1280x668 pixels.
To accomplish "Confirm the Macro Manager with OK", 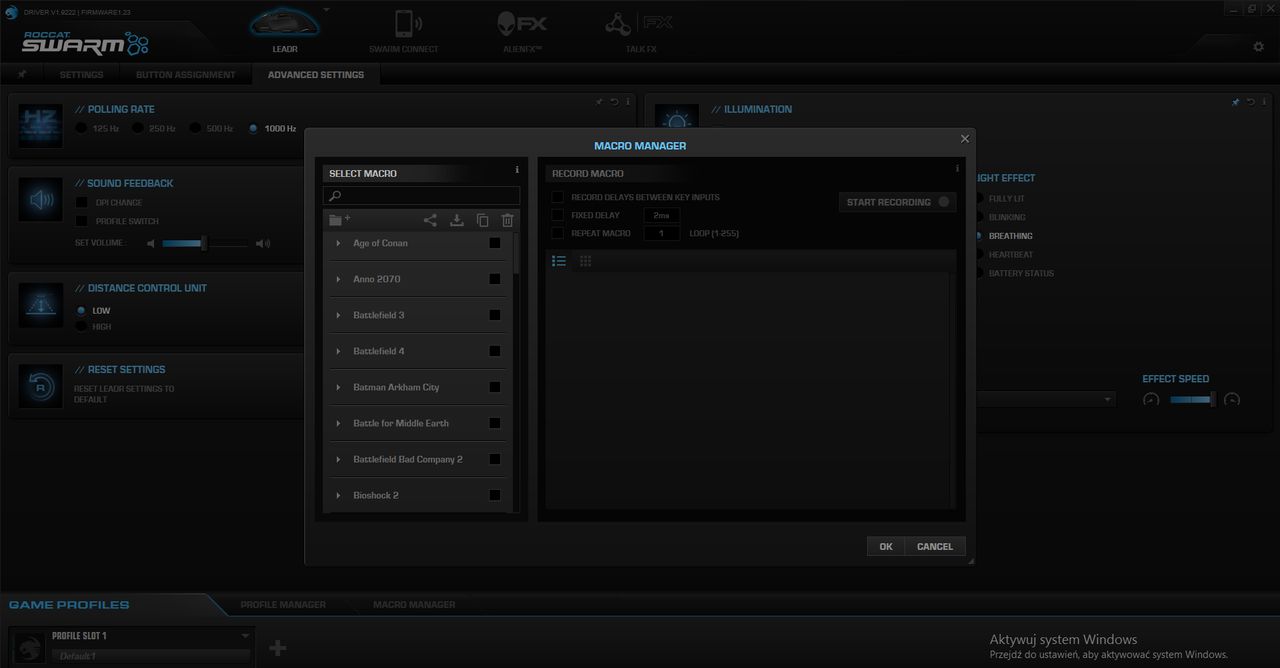I will coord(886,546).
